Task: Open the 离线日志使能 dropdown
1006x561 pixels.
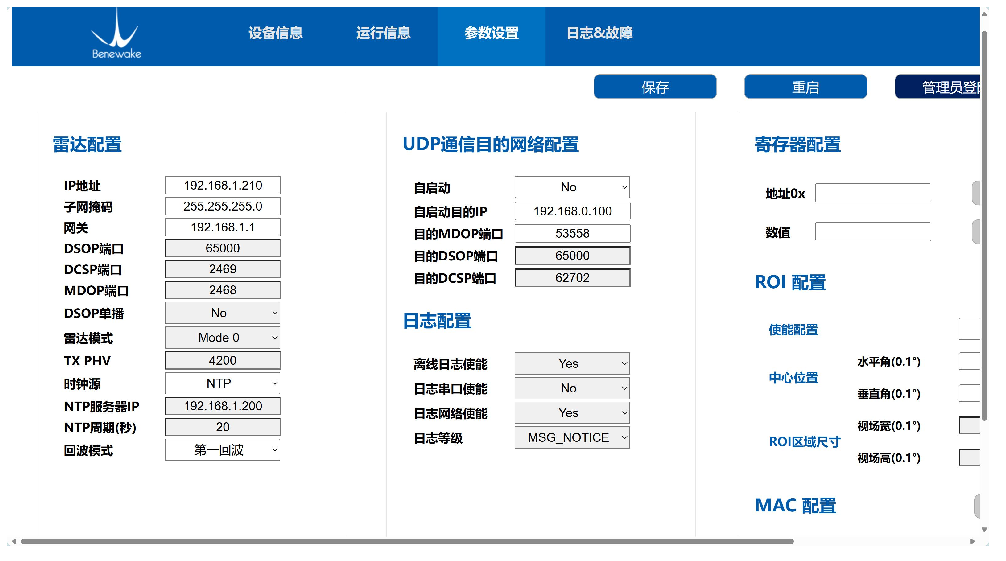Action: coord(572,363)
